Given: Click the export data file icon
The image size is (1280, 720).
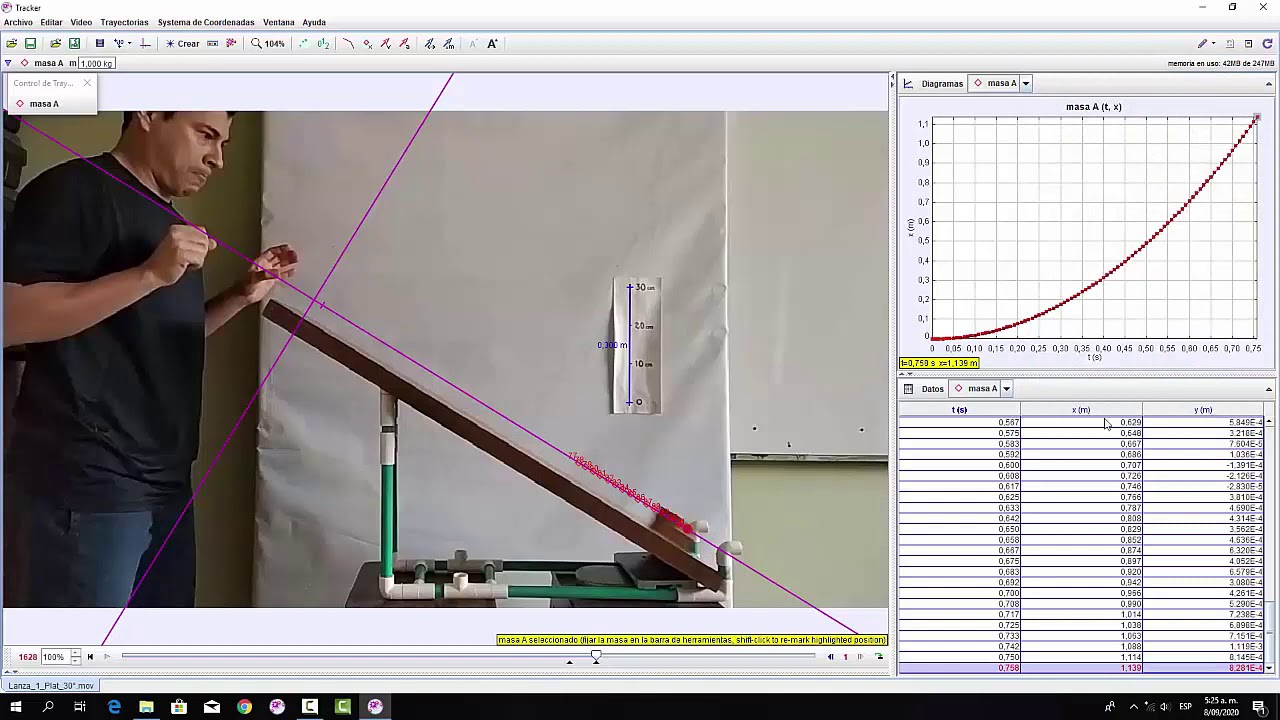Looking at the screenshot, I should [74, 44].
